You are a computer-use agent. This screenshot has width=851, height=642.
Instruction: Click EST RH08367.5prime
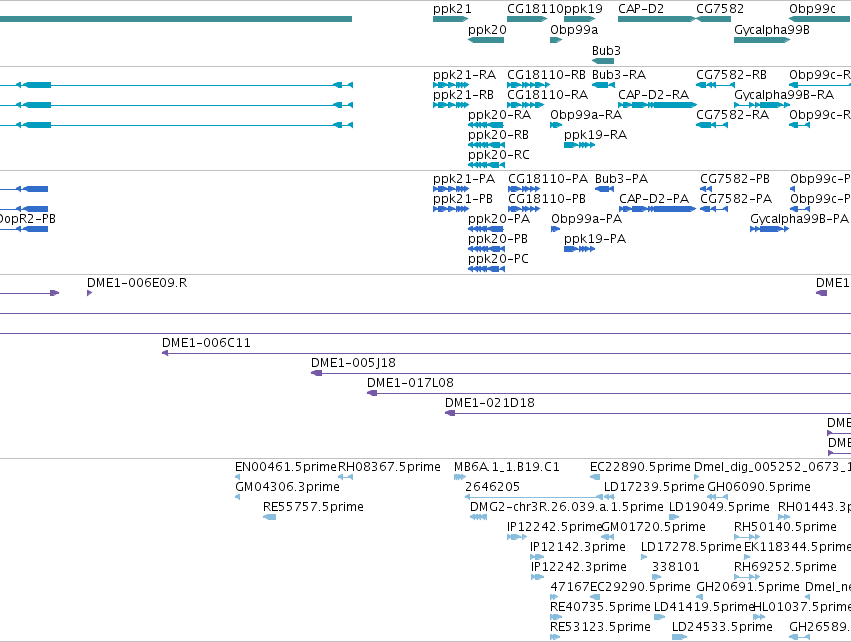[345, 477]
